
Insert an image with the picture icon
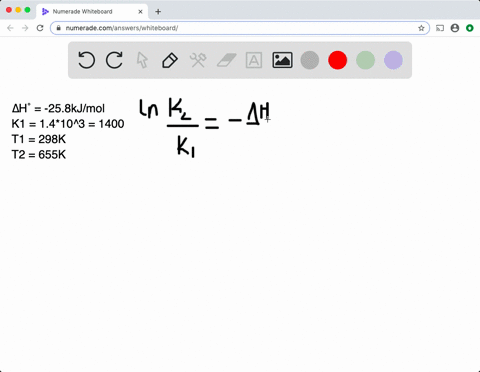point(282,60)
